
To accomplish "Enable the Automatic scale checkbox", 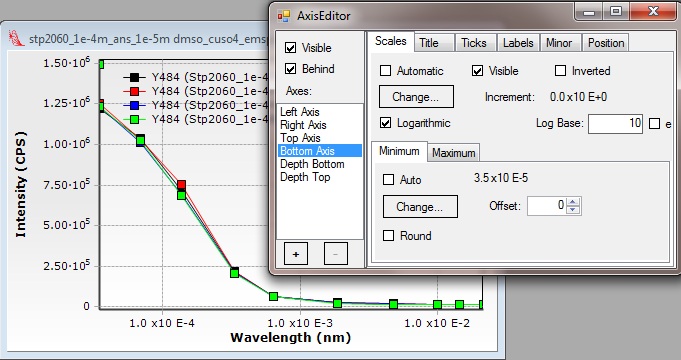I will (x=385, y=71).
